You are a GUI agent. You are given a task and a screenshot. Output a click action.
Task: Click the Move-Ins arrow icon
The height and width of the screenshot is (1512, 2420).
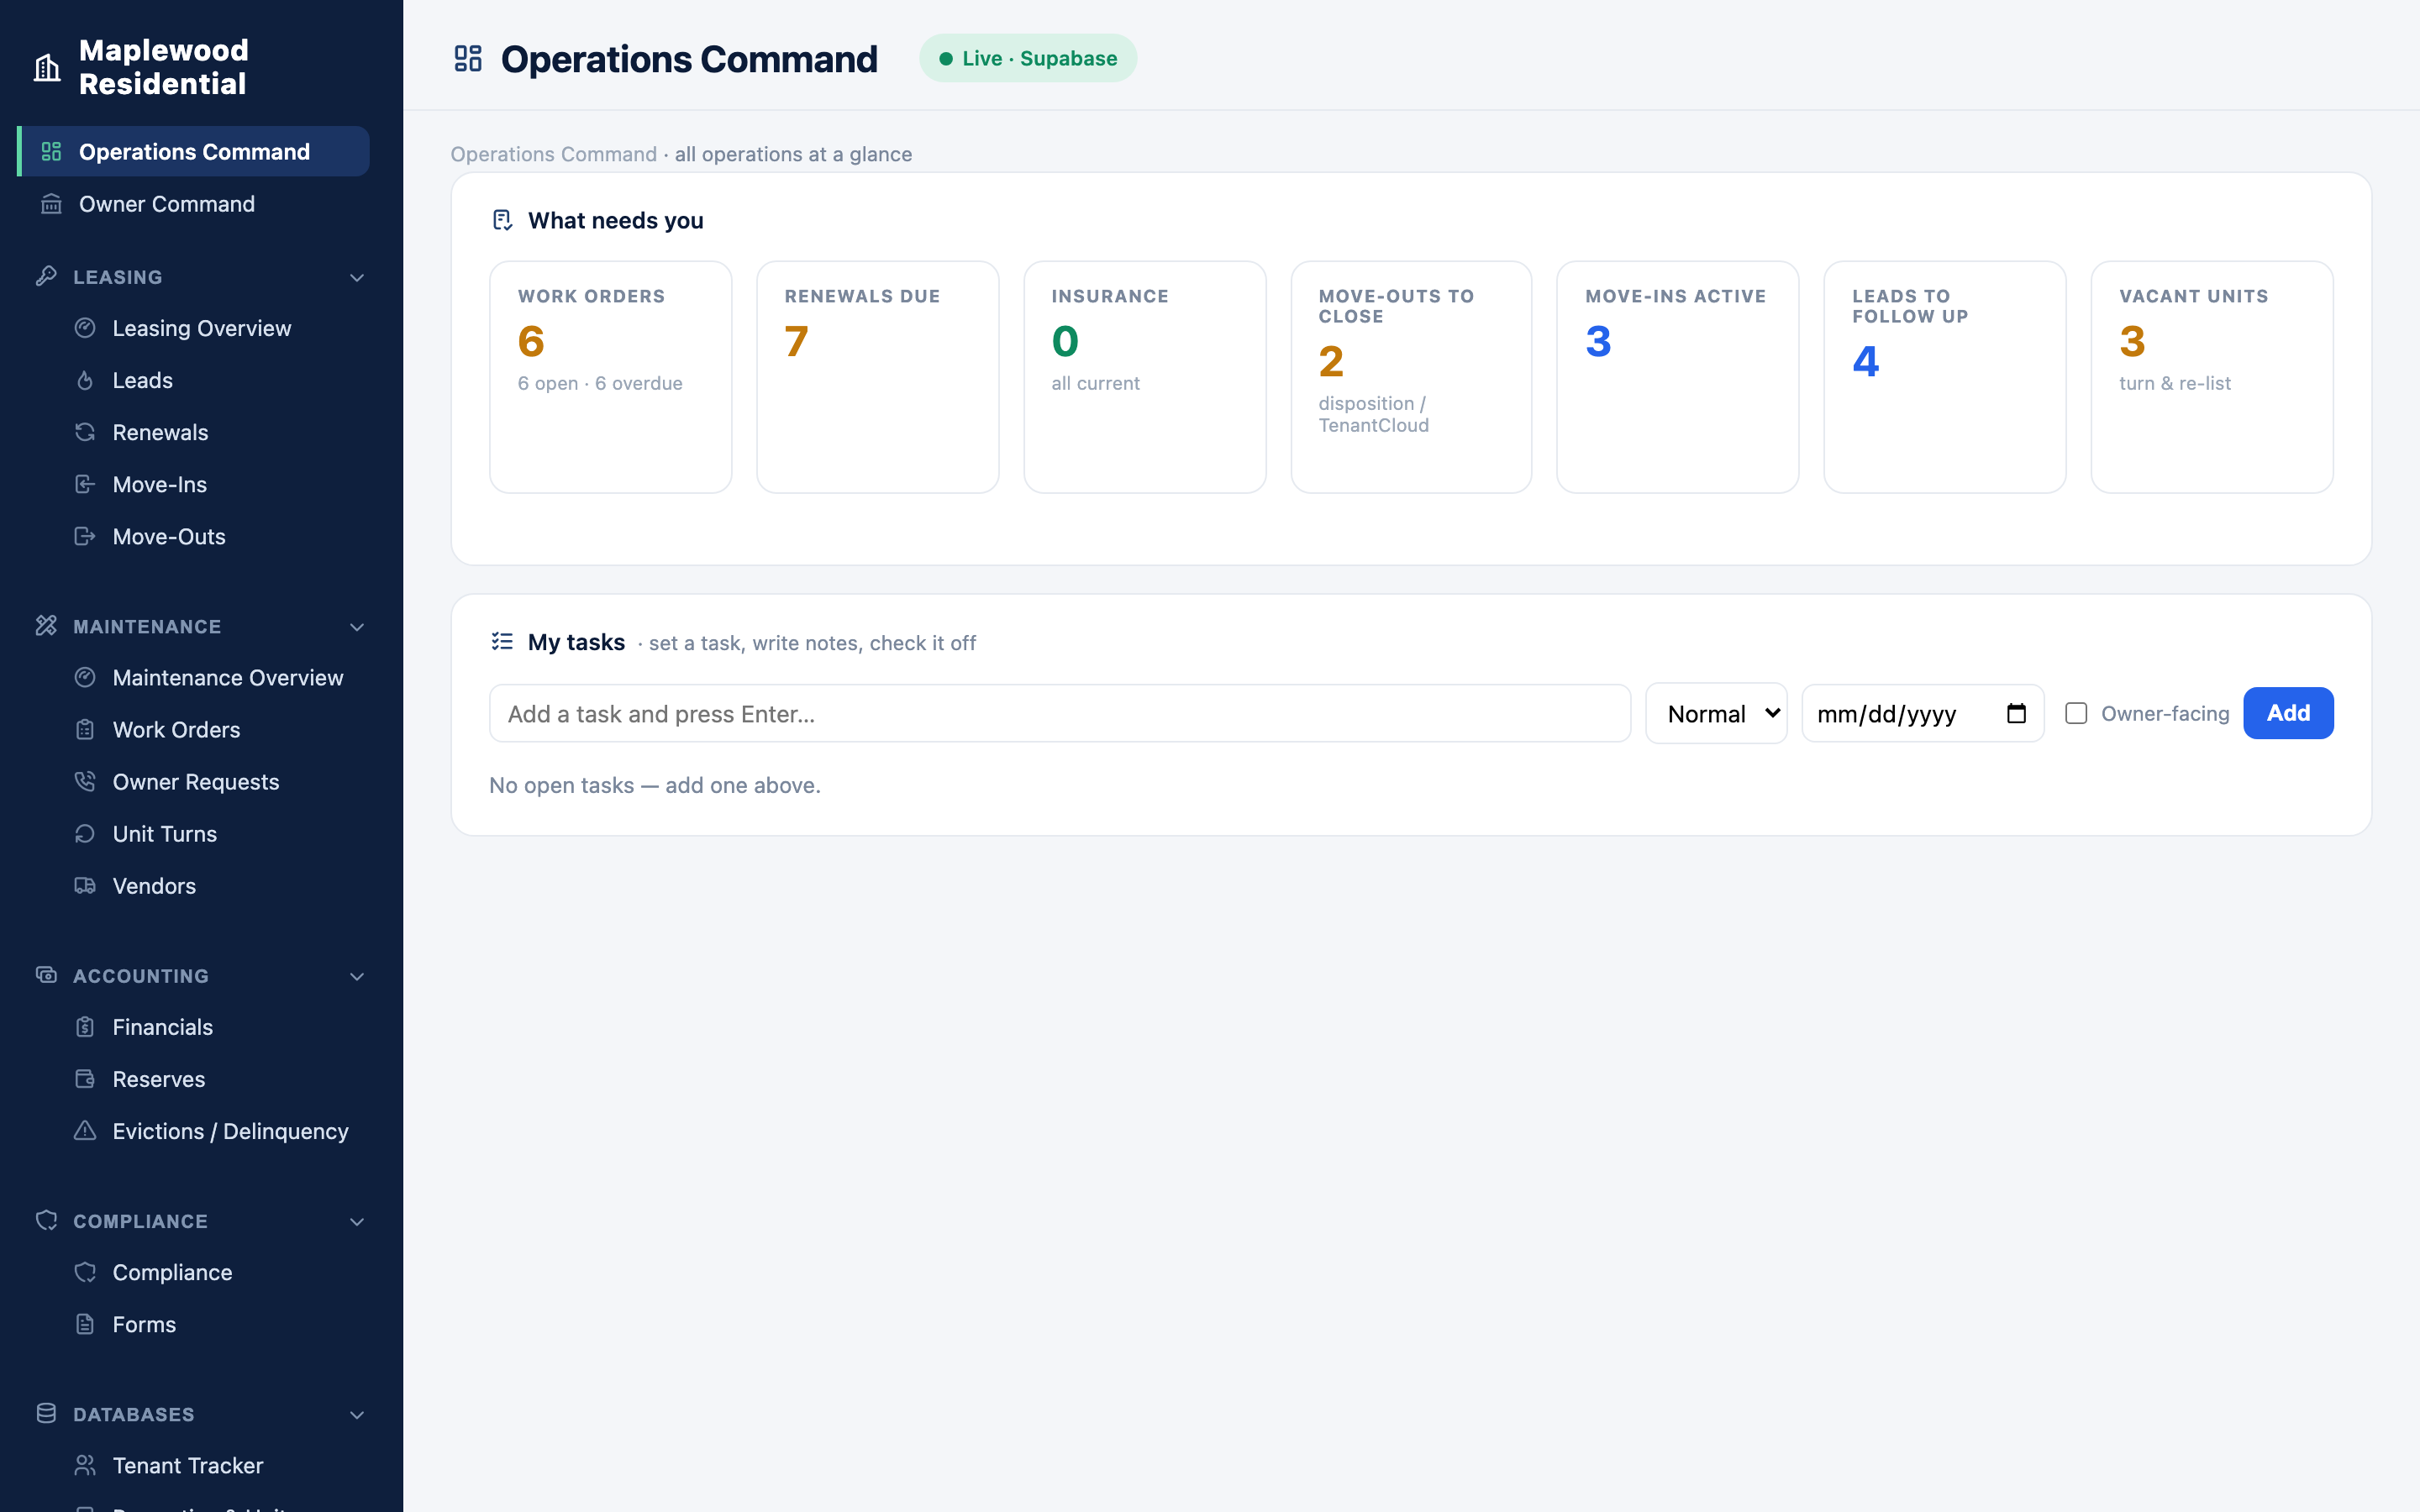[85, 484]
